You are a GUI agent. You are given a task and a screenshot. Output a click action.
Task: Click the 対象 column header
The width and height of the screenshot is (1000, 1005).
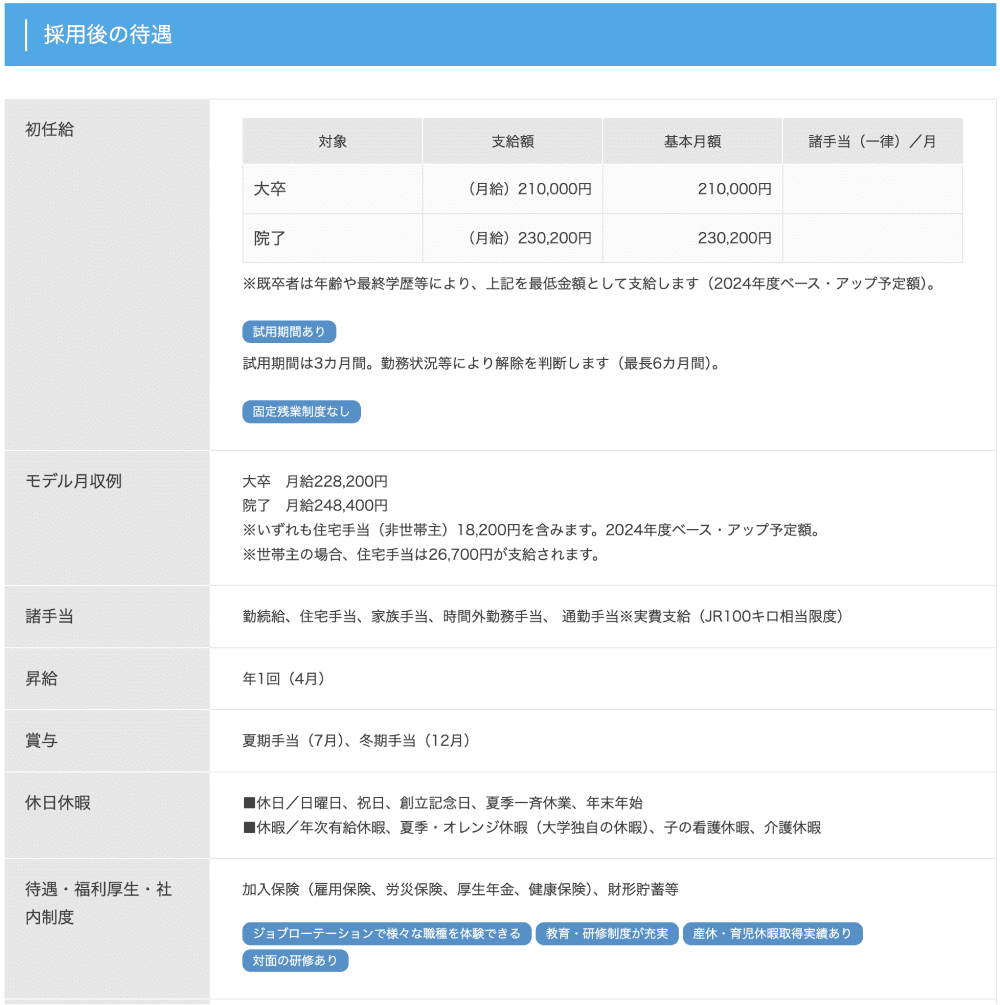332,142
